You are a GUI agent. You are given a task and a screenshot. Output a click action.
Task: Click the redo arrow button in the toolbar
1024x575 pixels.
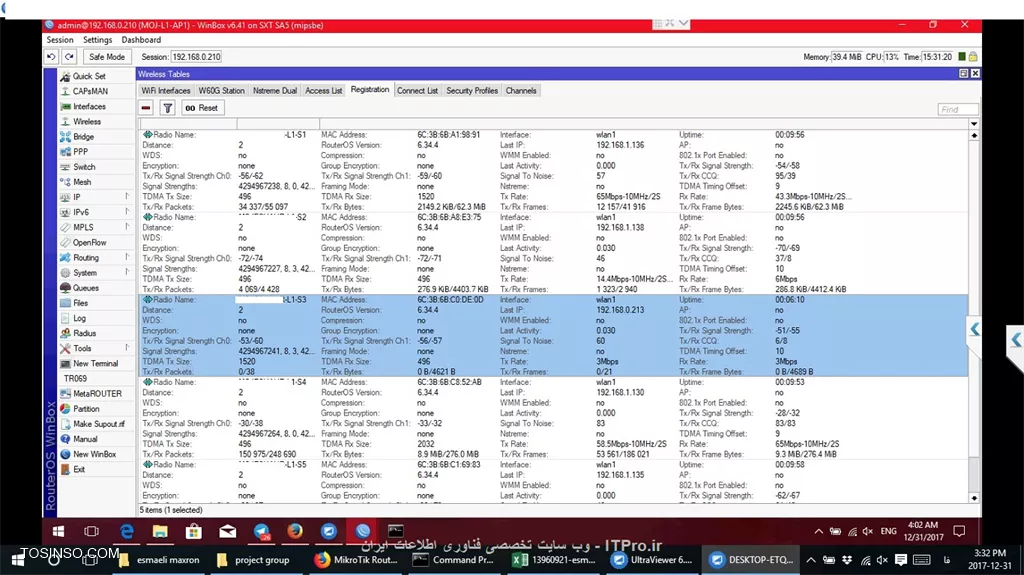[69, 57]
